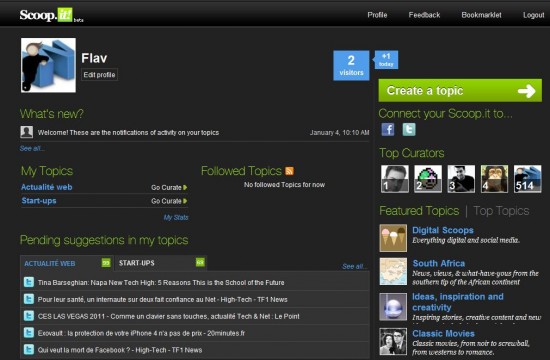
Task: Switch to the Top Topics tab
Action: pyautogui.click(x=501, y=211)
